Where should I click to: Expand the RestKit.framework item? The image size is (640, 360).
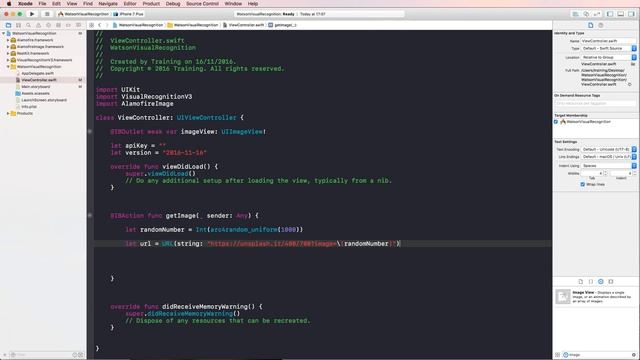[x=8, y=53]
